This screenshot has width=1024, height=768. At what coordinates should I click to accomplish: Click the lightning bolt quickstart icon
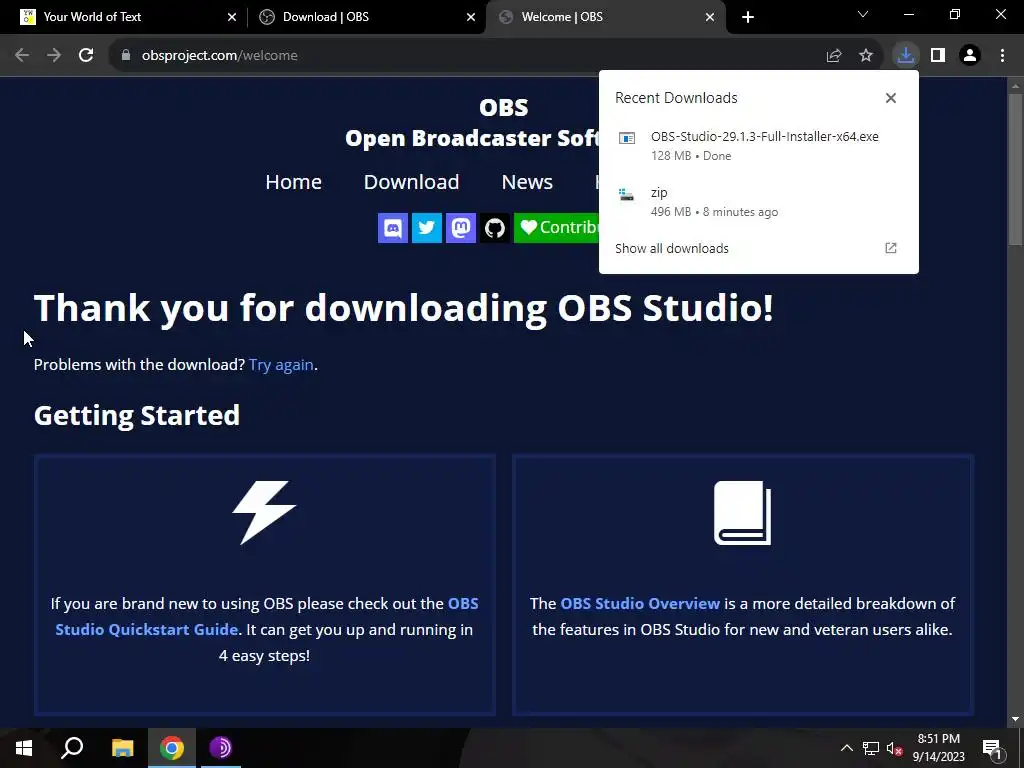click(264, 513)
